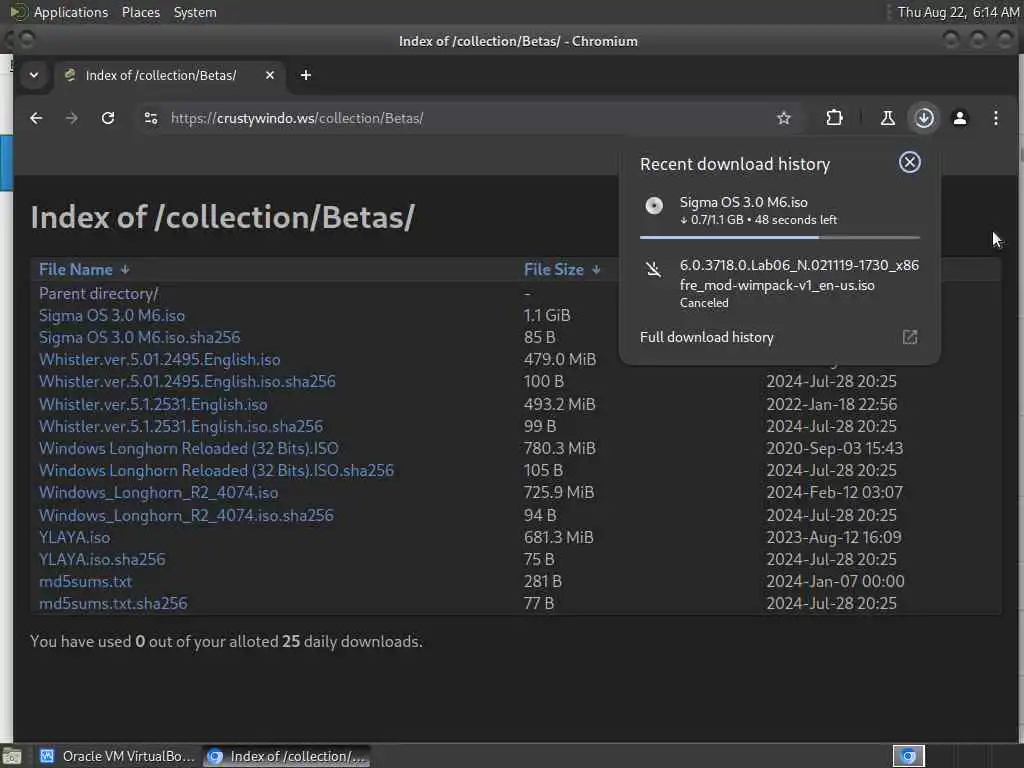The width and height of the screenshot is (1024, 768).
Task: Open the Extensions puzzle icon
Action: (834, 118)
